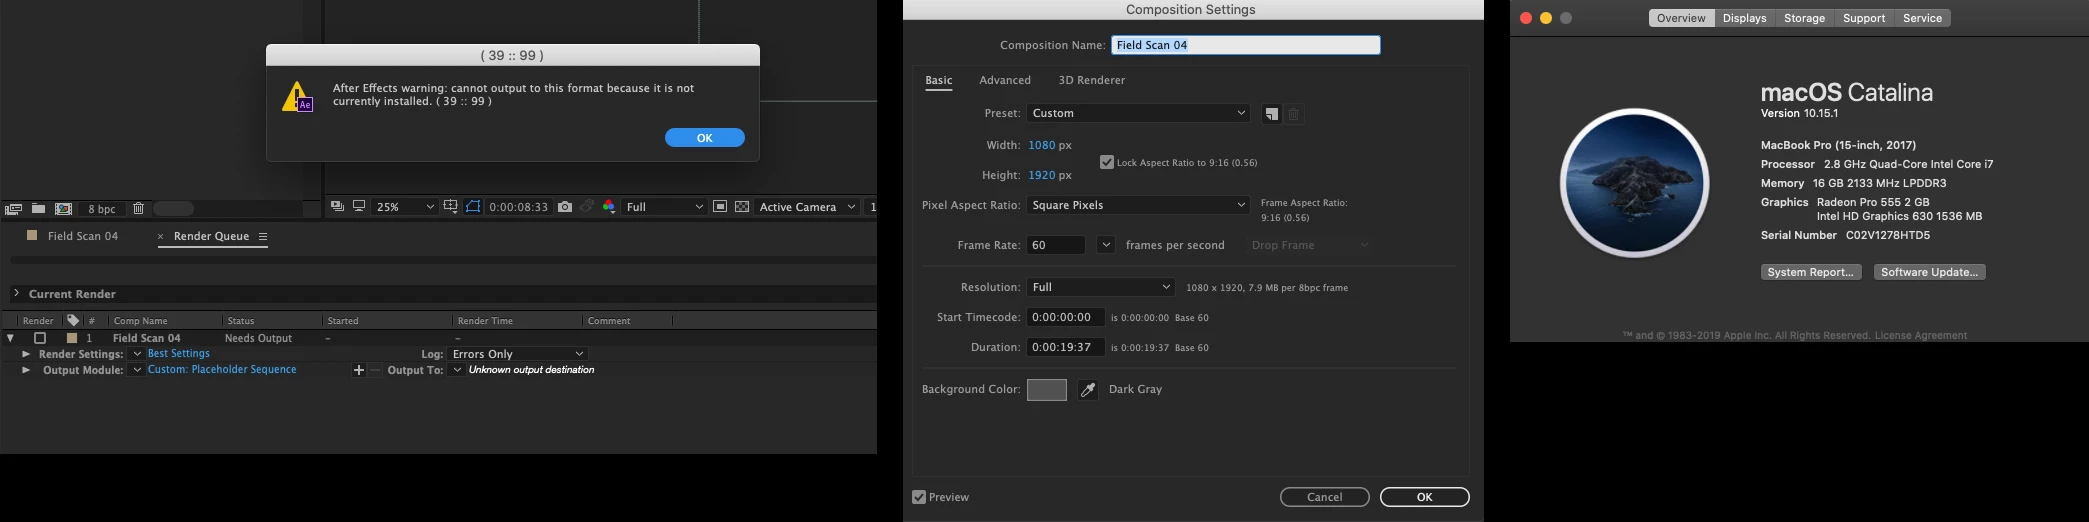2089x522 pixels.
Task: Toggle the Region of Interest icon
Action: click(x=720, y=207)
